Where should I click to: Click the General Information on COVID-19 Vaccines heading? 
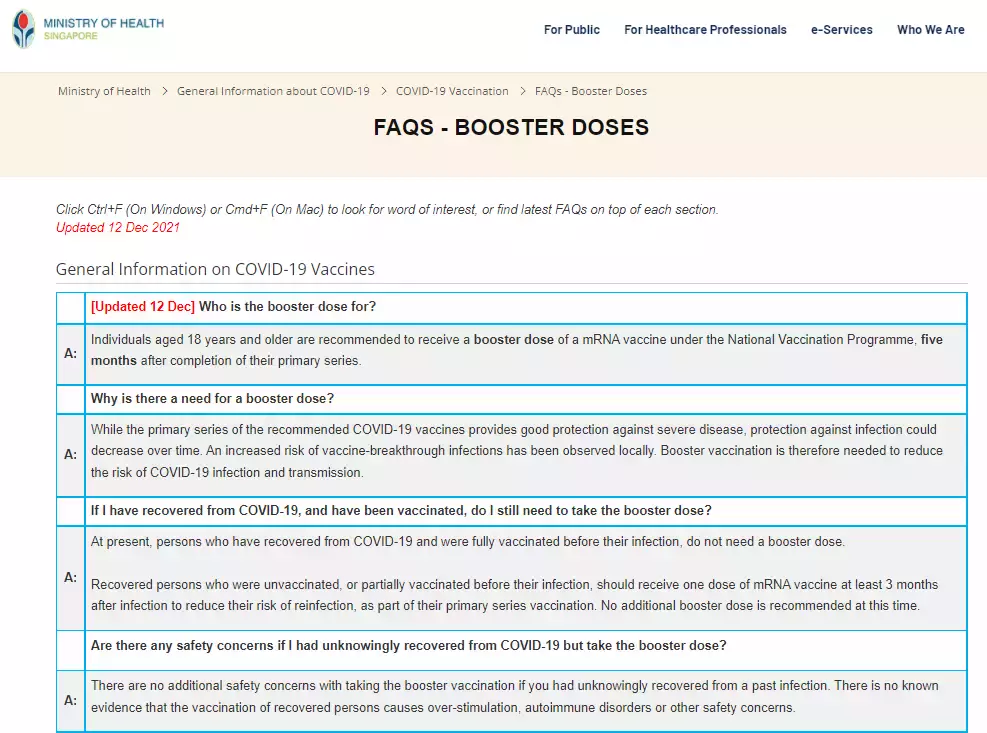pyautogui.click(x=215, y=269)
